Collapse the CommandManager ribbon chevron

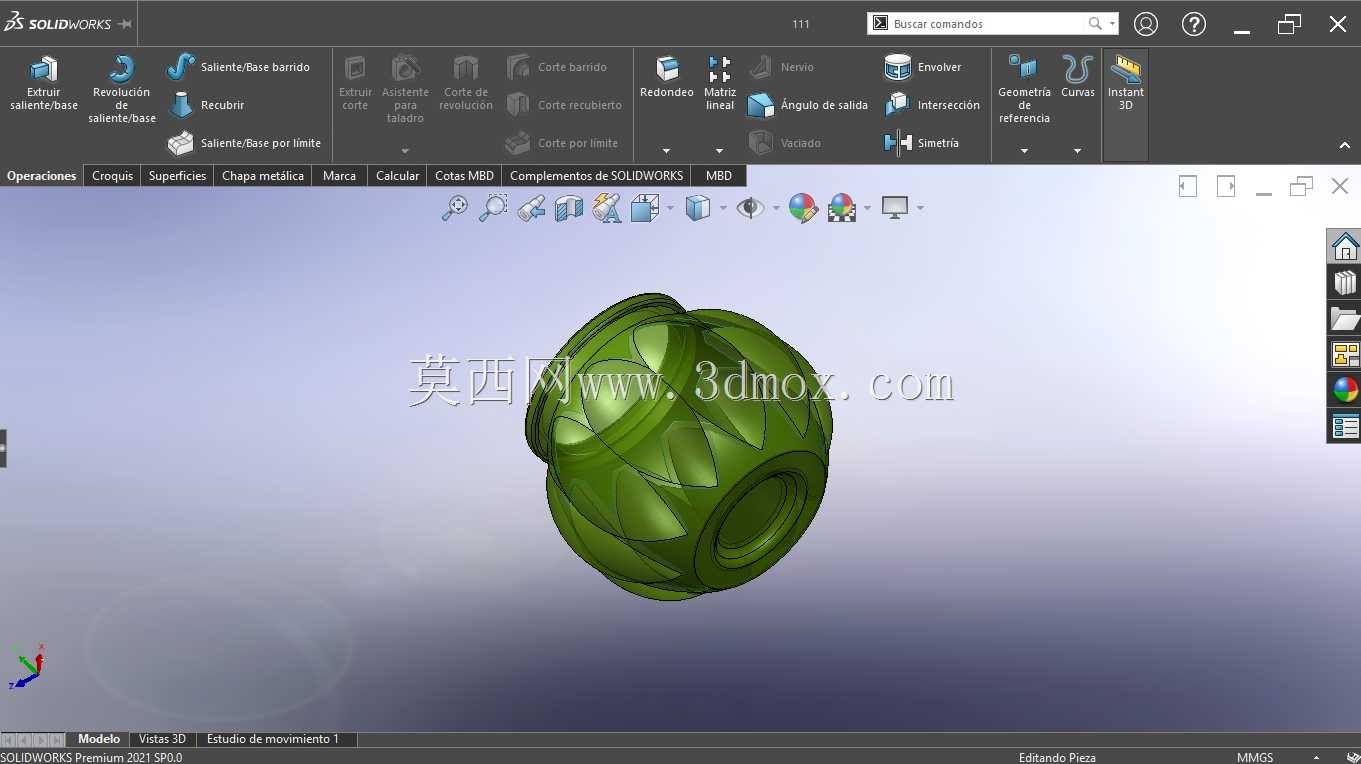tap(1345, 146)
